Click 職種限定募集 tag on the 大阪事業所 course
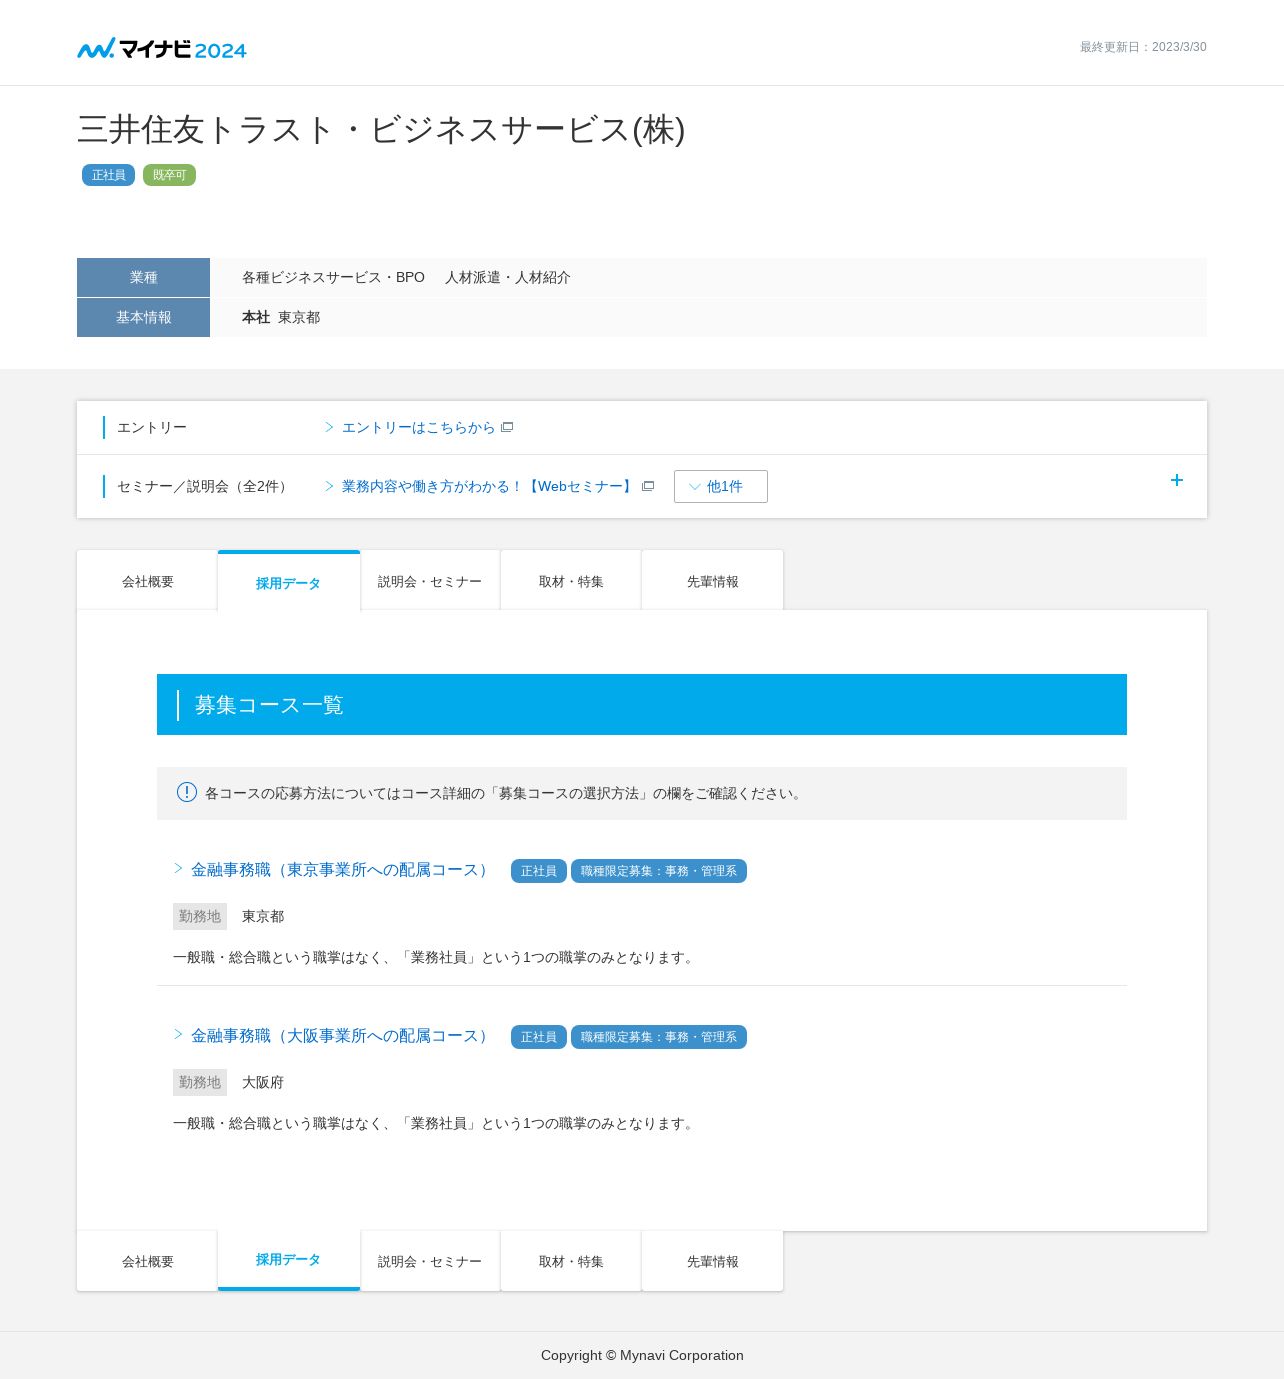The width and height of the screenshot is (1284, 1379). pyautogui.click(x=659, y=1037)
